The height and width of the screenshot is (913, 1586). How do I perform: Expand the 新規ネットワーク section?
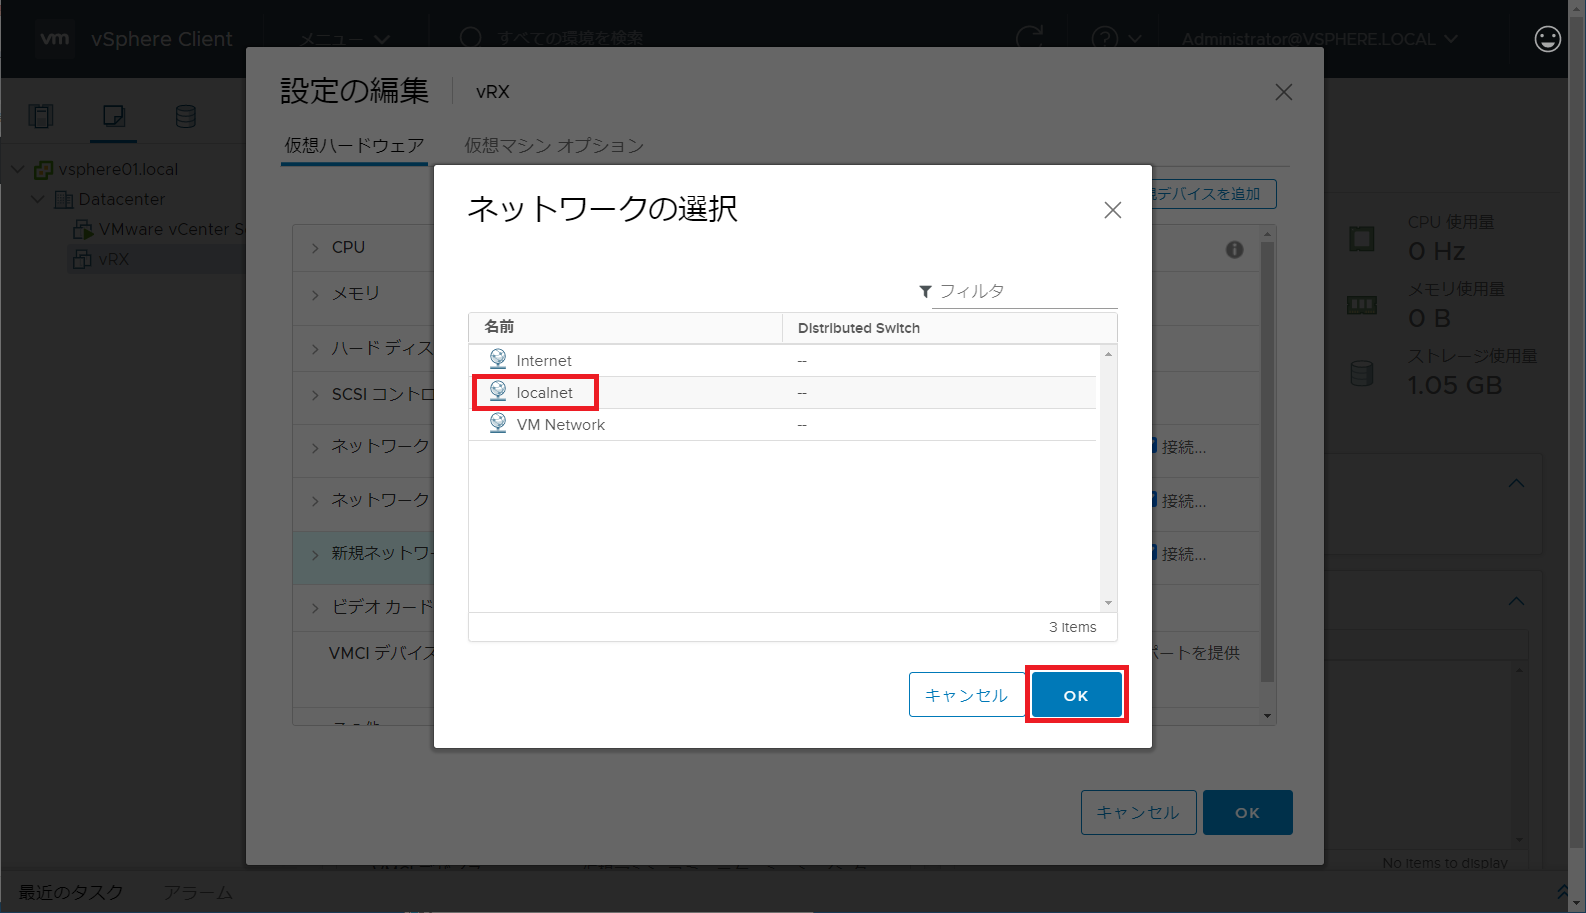point(315,554)
